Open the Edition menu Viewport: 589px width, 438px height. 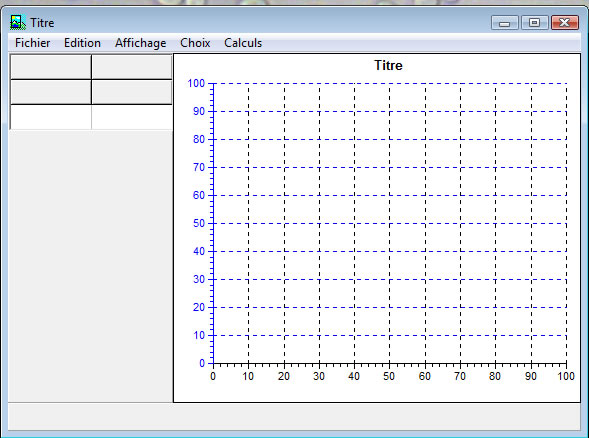[x=82, y=43]
